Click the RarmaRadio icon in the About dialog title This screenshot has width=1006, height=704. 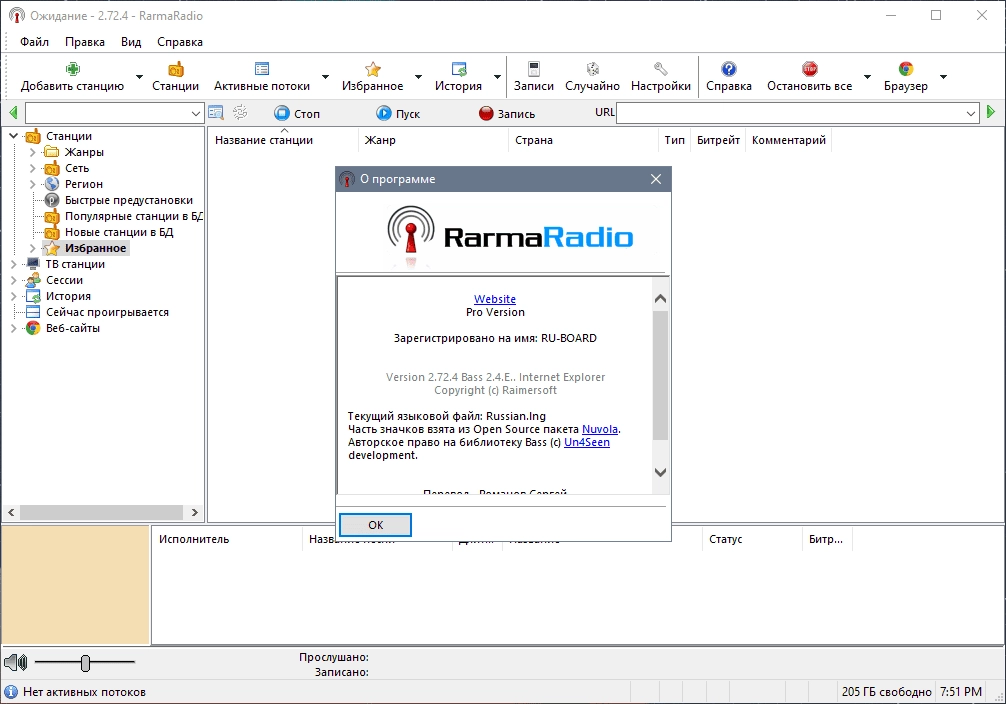point(347,179)
